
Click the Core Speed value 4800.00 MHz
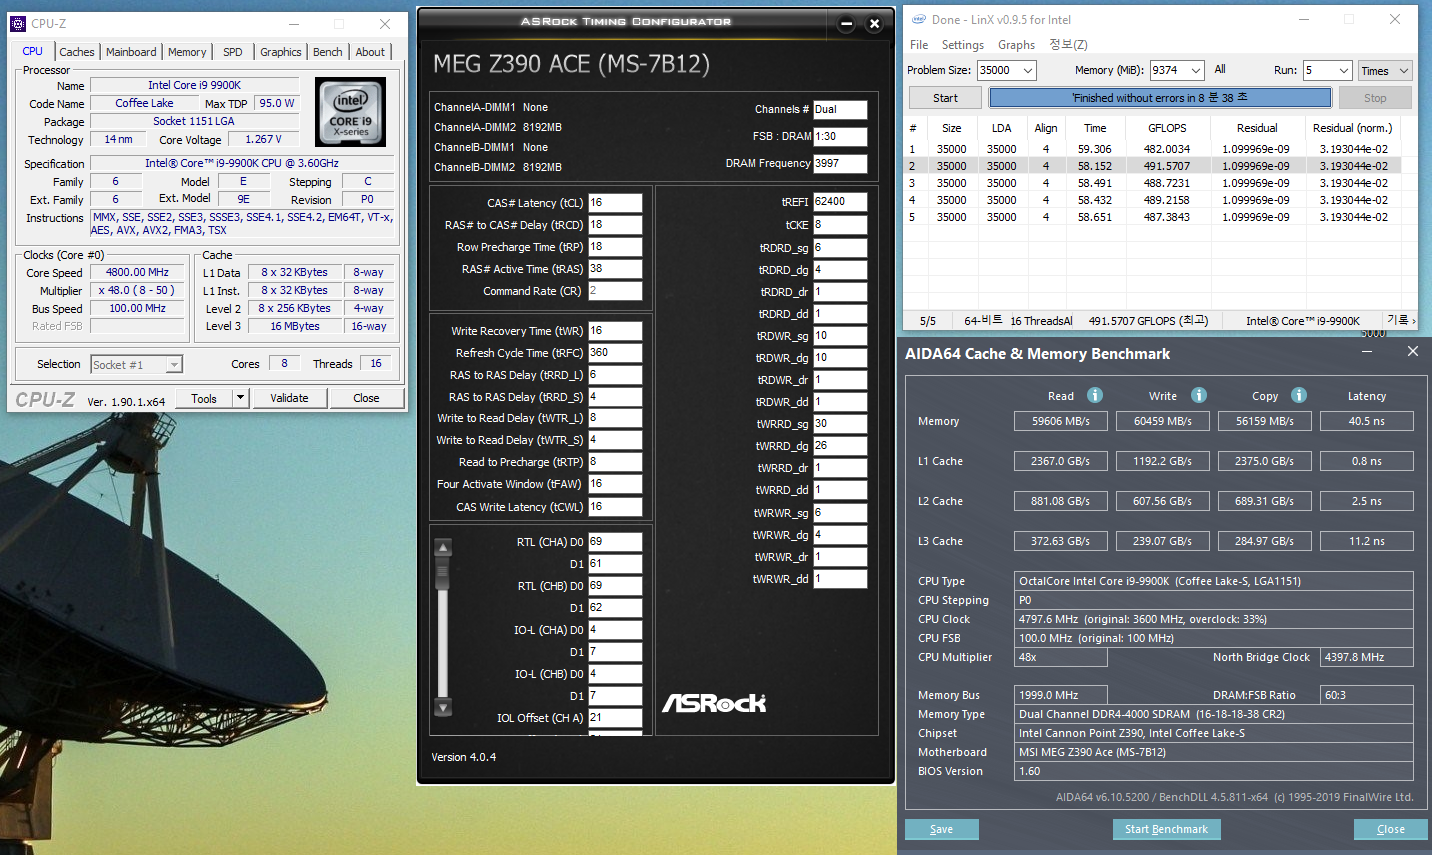pos(138,272)
